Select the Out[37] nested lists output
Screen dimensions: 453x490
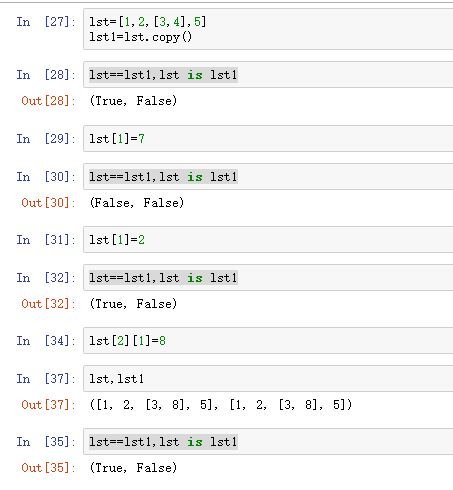click(x=221, y=405)
